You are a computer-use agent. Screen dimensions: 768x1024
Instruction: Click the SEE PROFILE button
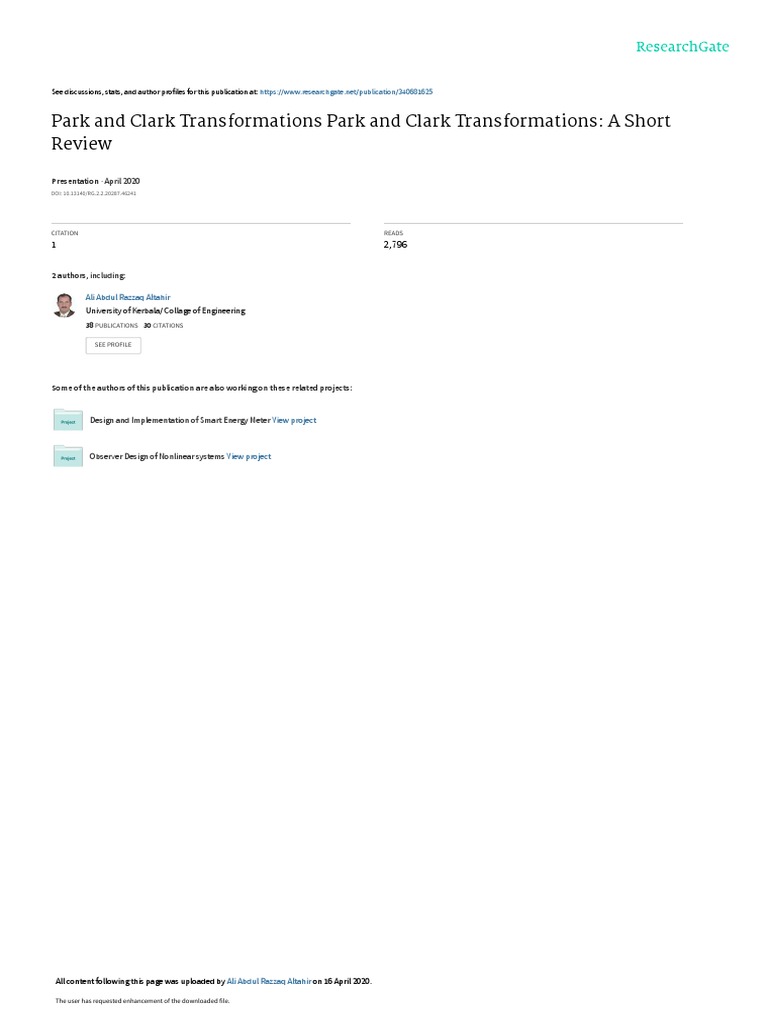113,345
